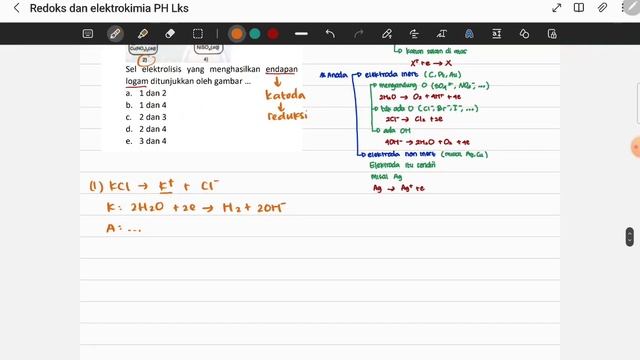Go back with the back arrow

coord(17,8)
